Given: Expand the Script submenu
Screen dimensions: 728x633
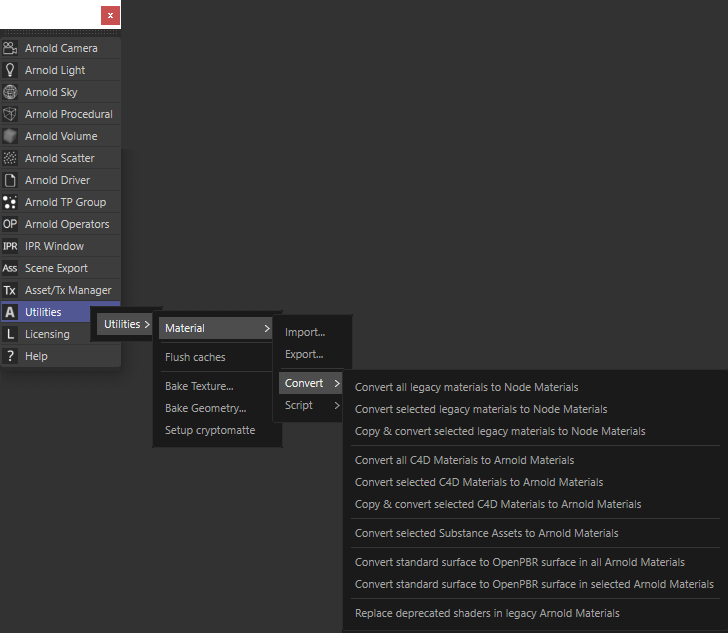Looking at the screenshot, I should coord(311,405).
